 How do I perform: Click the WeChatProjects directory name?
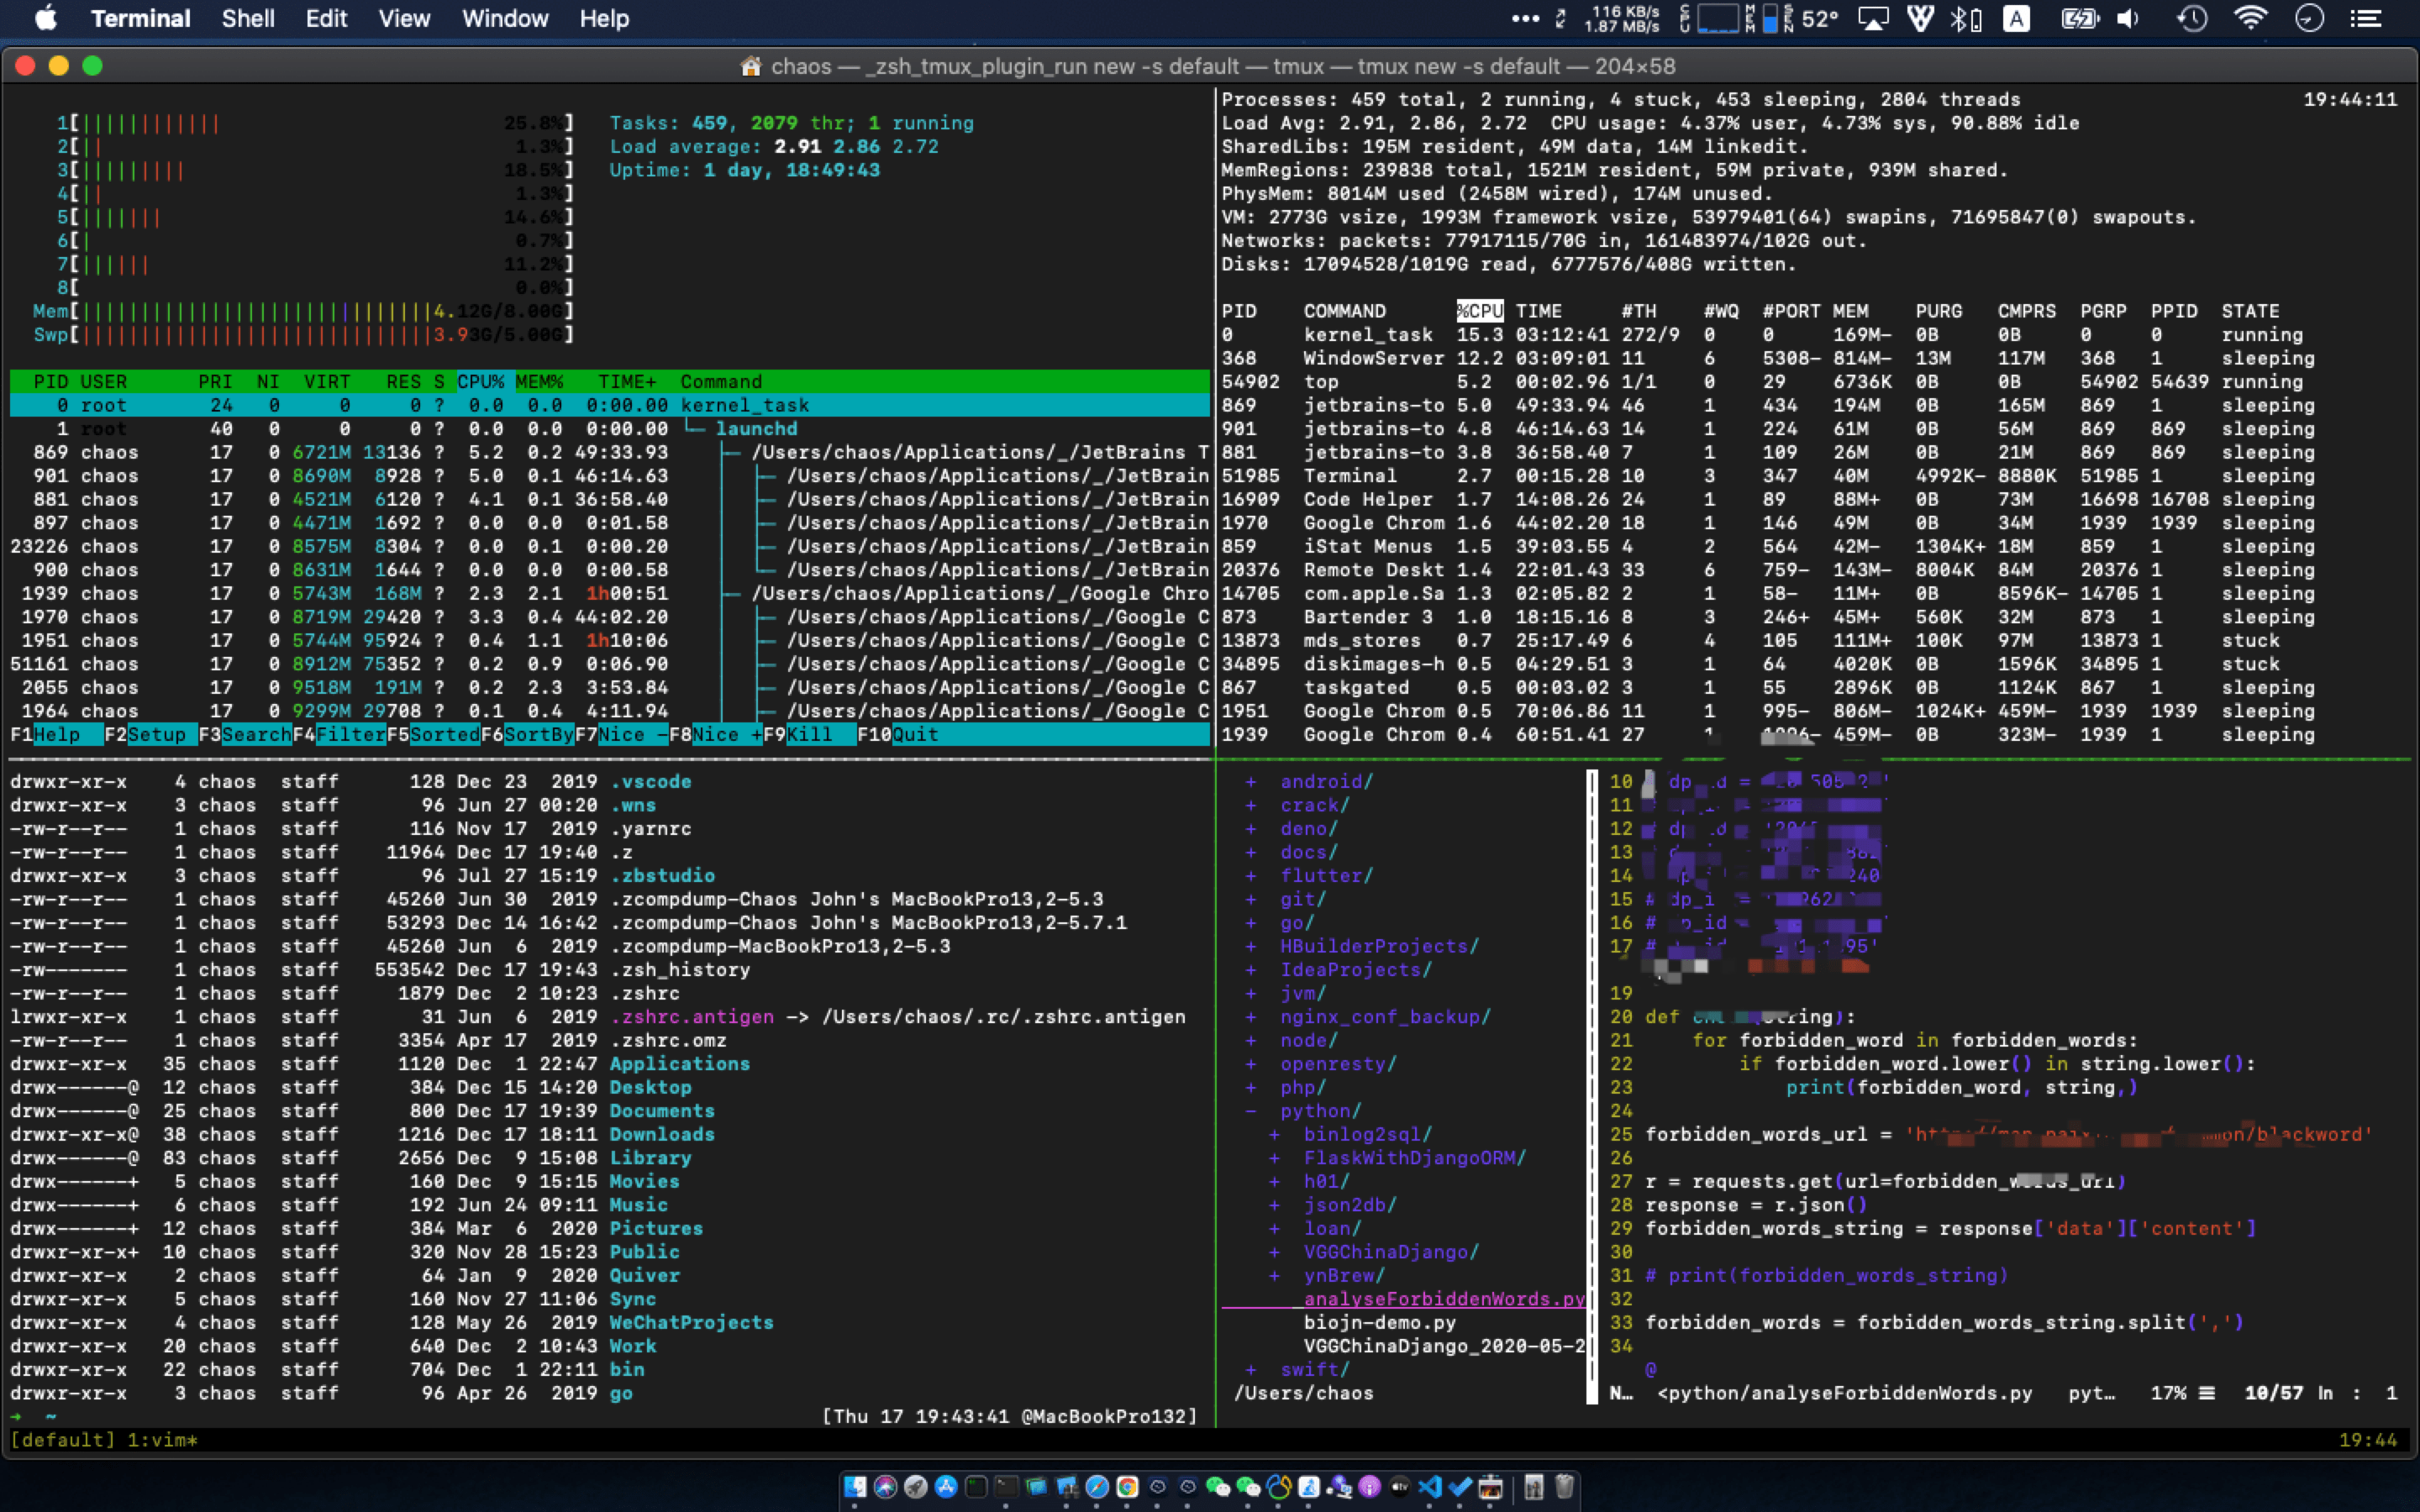click(691, 1322)
